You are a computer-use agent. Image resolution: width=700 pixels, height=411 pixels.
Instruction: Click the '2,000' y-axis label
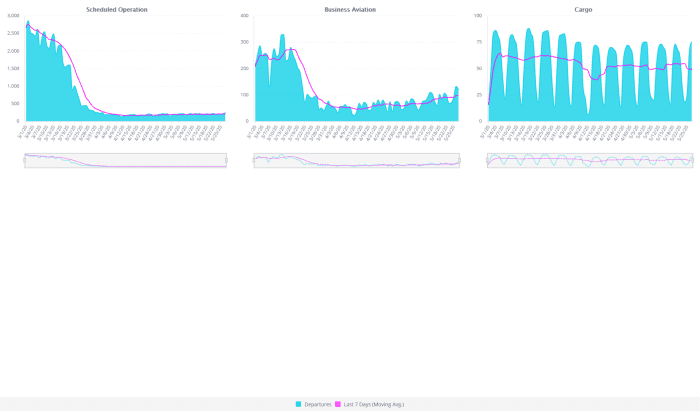14,51
